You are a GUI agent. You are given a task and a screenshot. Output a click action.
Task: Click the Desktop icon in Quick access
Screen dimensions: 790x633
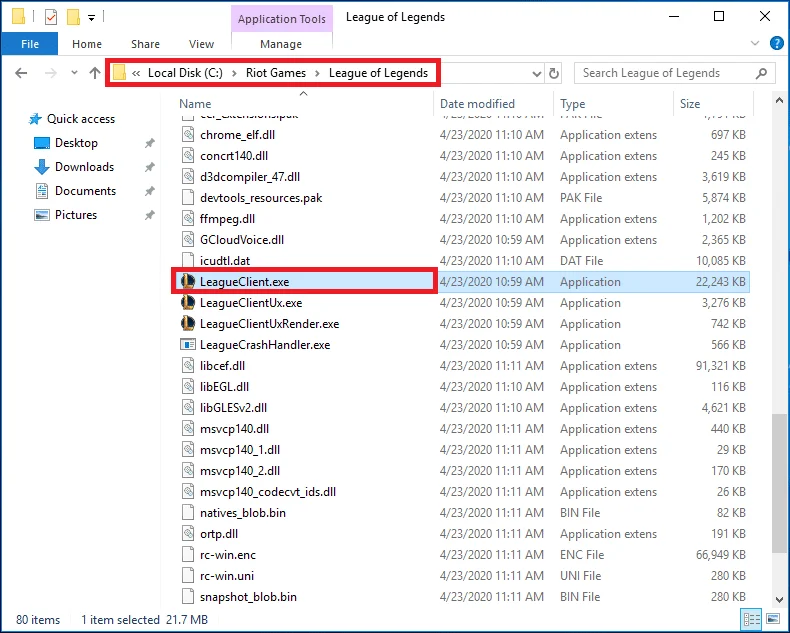42,143
